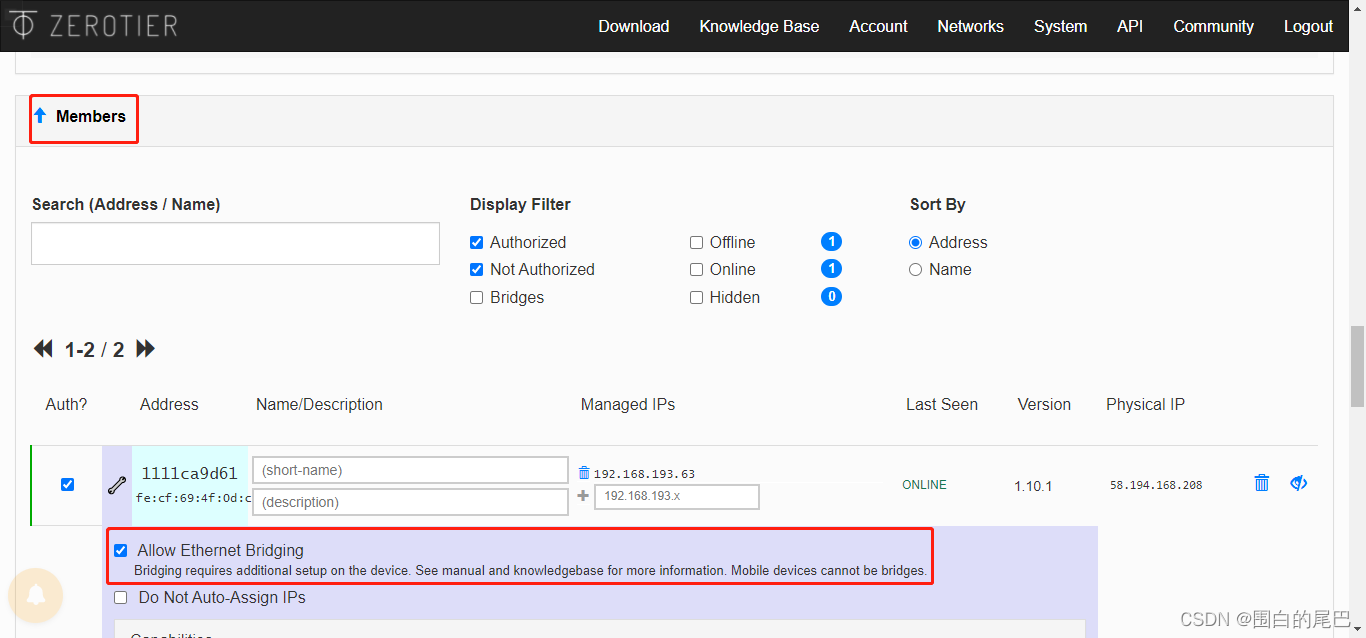Toggle Auth checkbox for member 1111ca9d61
The image size is (1366, 638).
click(x=67, y=484)
